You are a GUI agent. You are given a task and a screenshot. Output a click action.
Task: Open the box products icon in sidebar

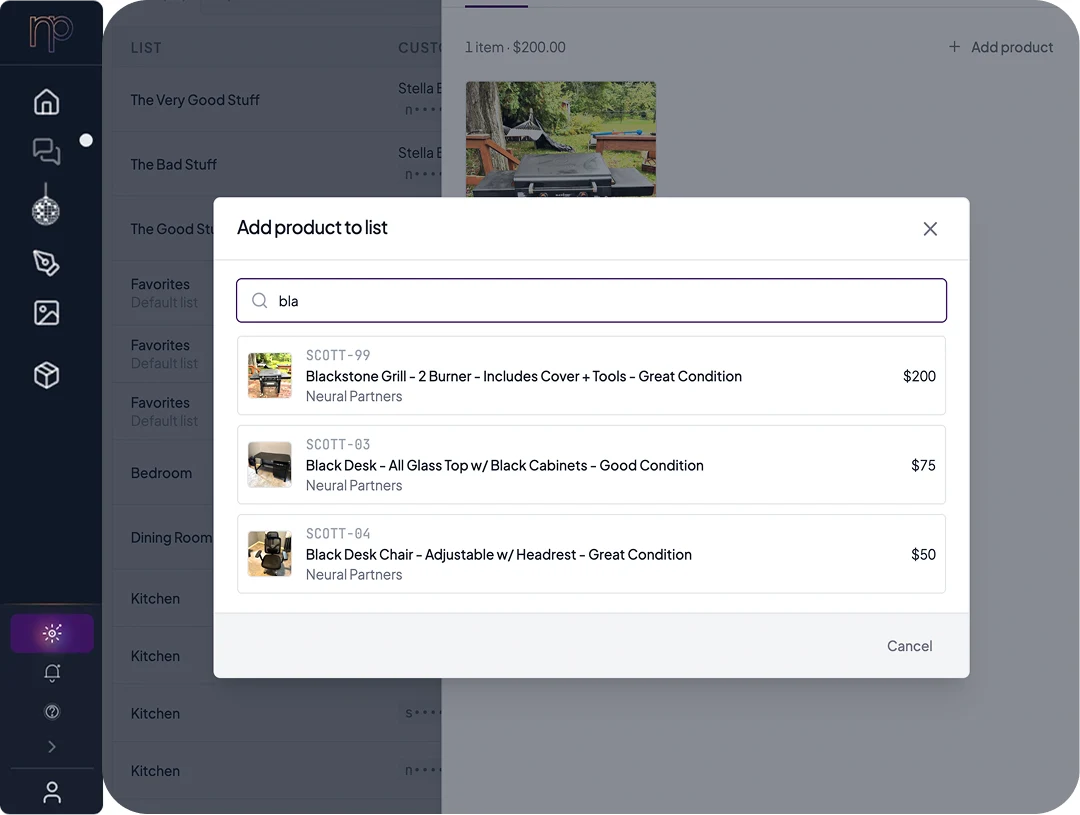coord(46,375)
